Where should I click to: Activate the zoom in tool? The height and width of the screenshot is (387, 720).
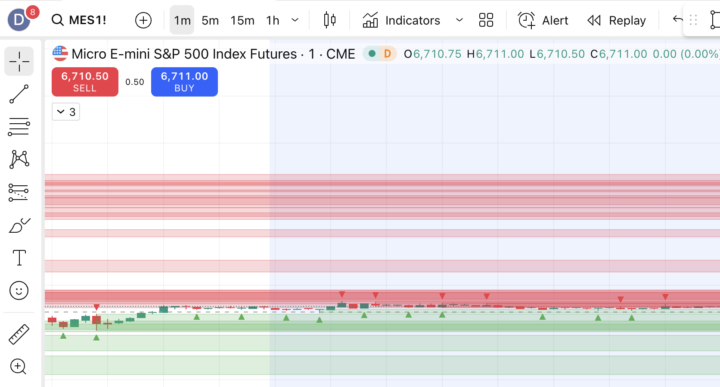click(x=18, y=366)
